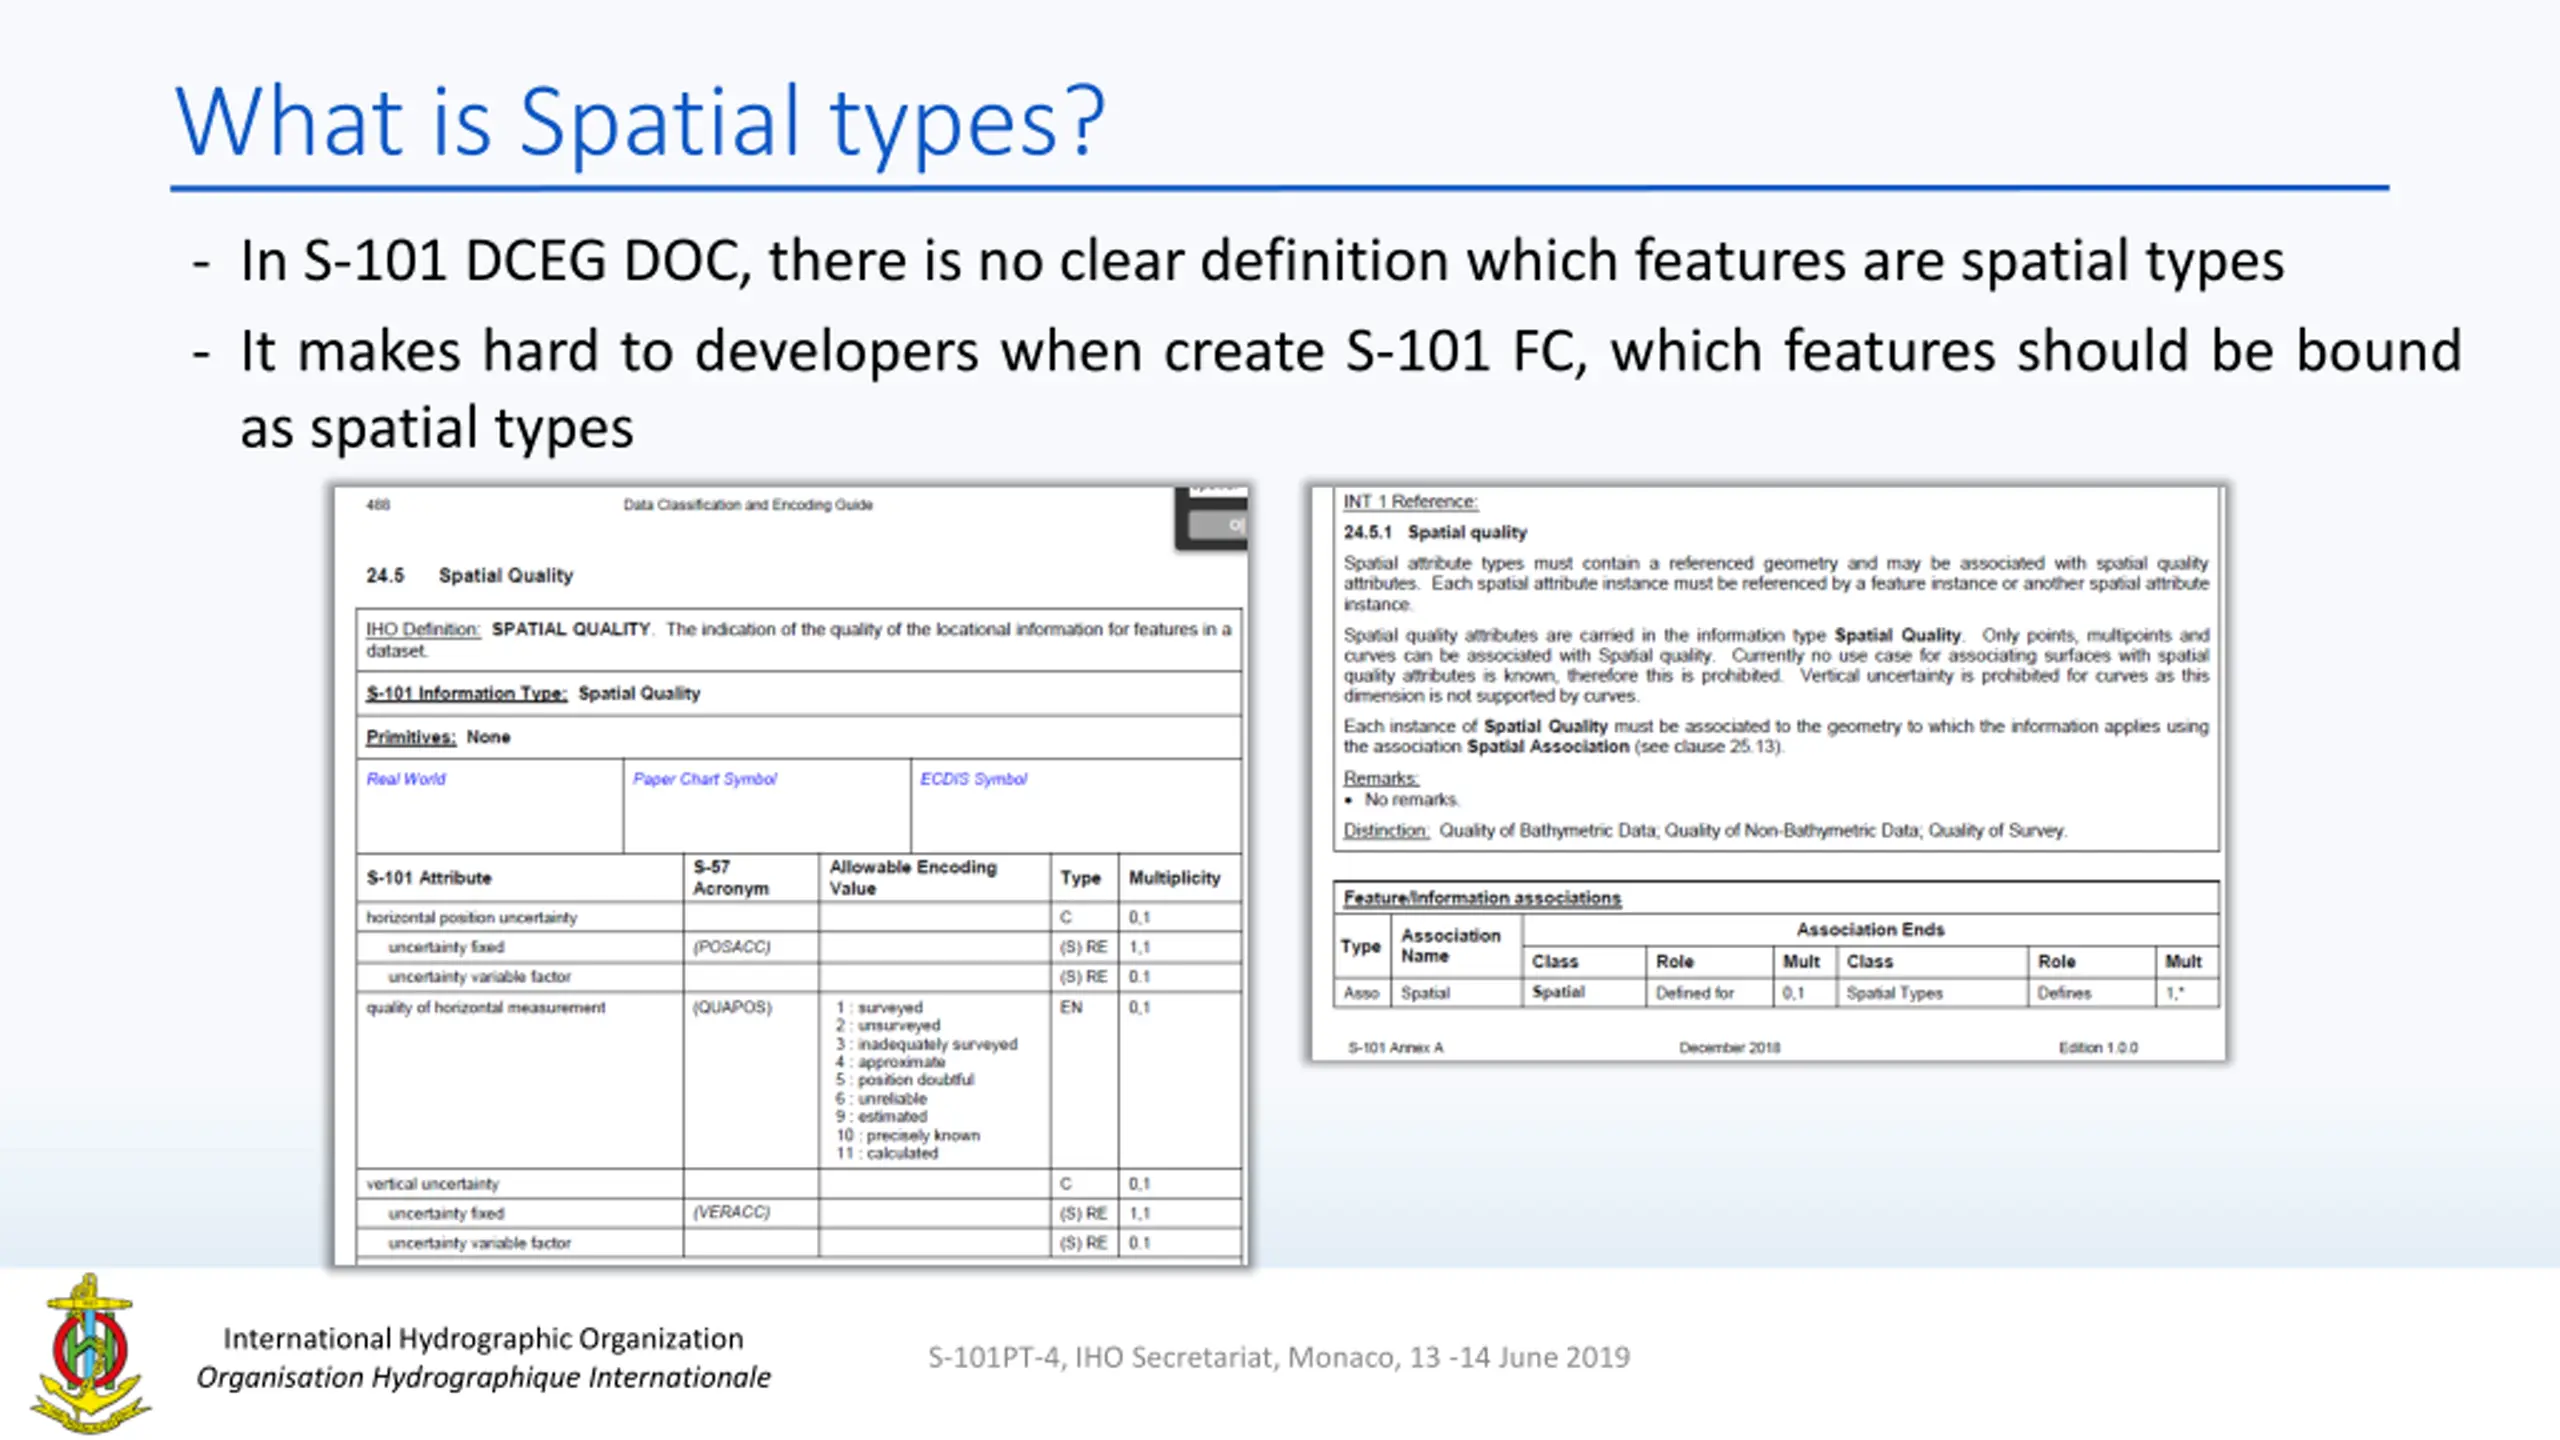Click the 'INT 1 Reference:' label
The width and height of the screenshot is (2560, 1440).
(1410, 502)
